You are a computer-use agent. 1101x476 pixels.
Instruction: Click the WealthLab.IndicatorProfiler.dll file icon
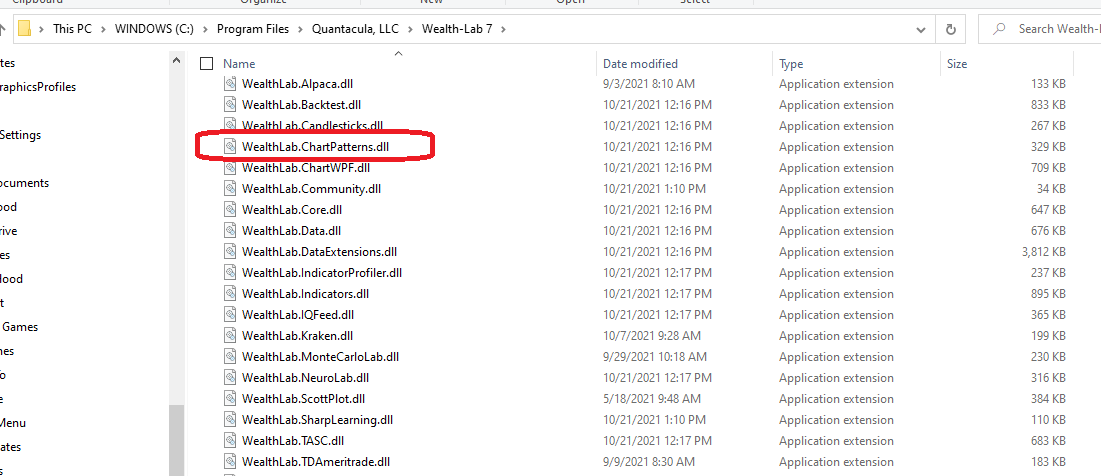(x=231, y=273)
